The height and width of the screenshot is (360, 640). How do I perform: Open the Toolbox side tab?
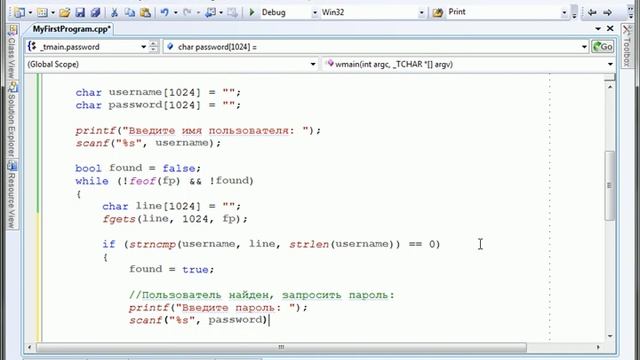(627, 46)
